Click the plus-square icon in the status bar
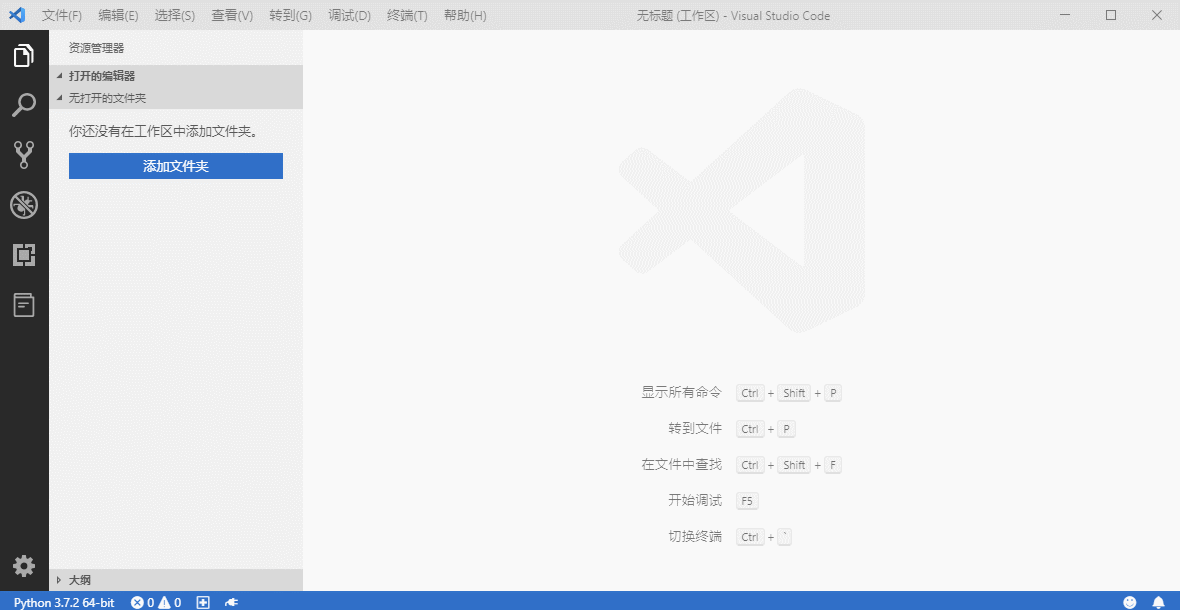This screenshot has width=1180, height=610. tap(202, 602)
